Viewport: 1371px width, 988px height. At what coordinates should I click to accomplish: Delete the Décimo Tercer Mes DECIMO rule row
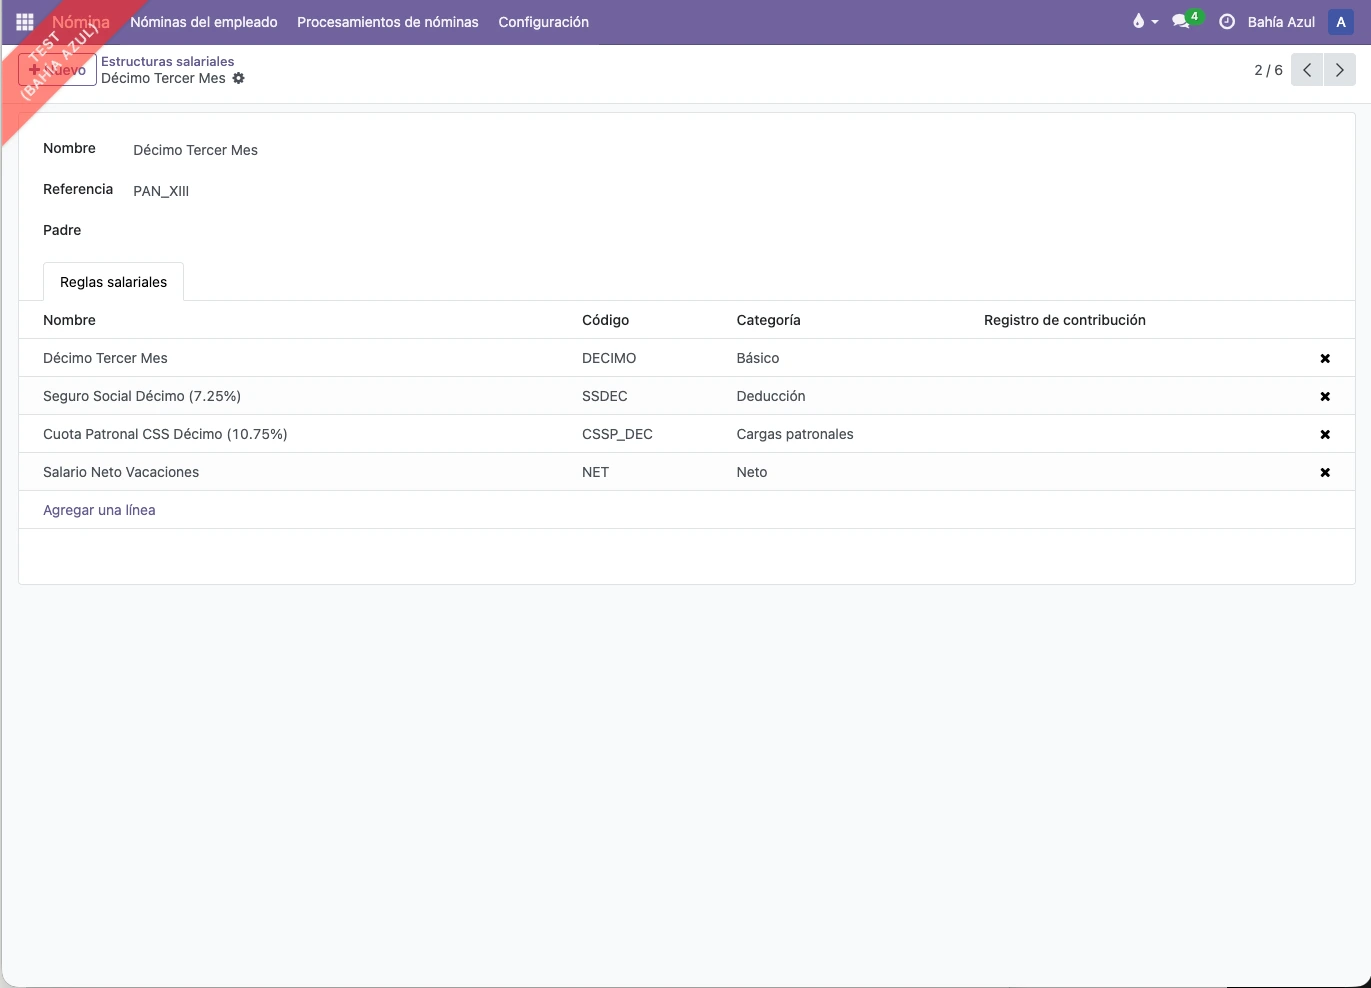pyautogui.click(x=1325, y=358)
